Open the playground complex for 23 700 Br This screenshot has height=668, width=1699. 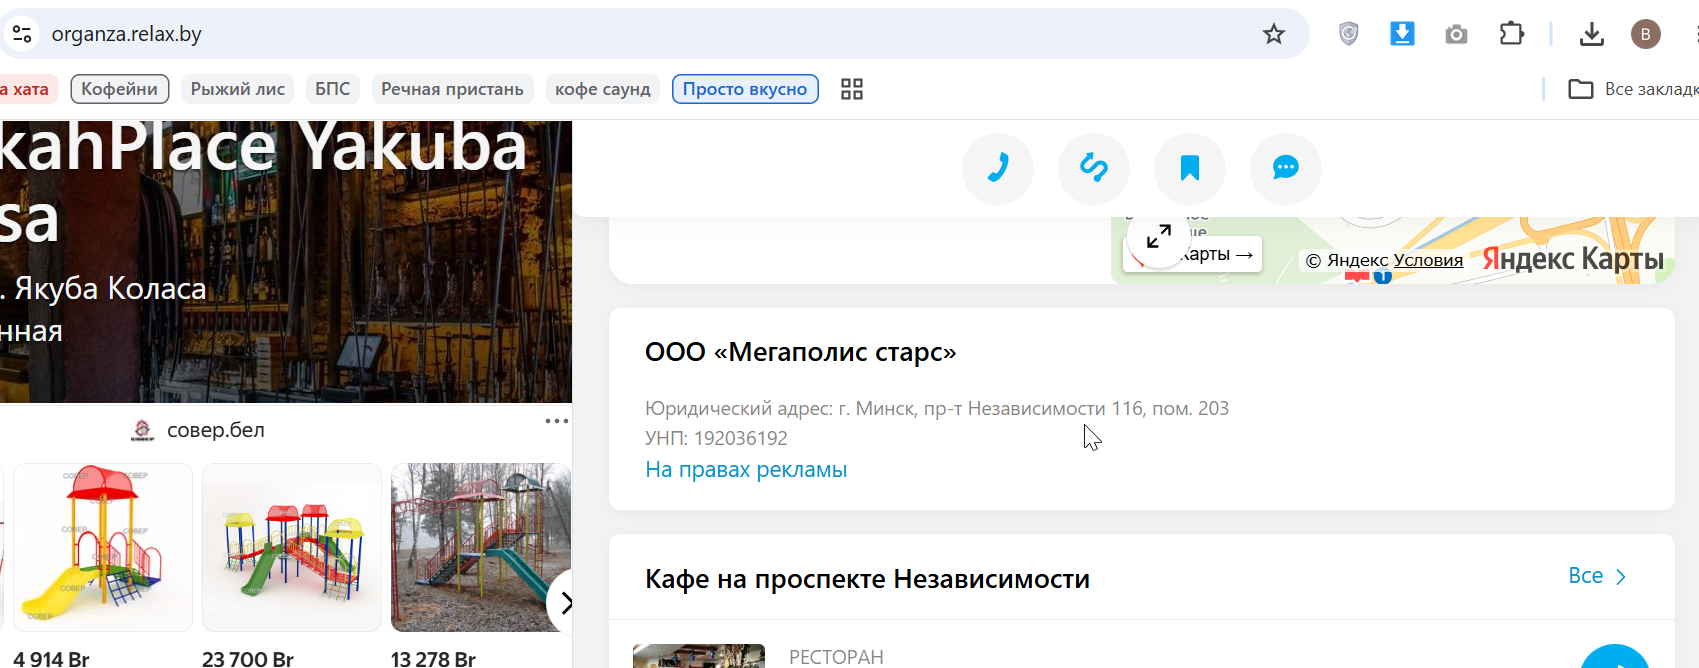[292, 547]
